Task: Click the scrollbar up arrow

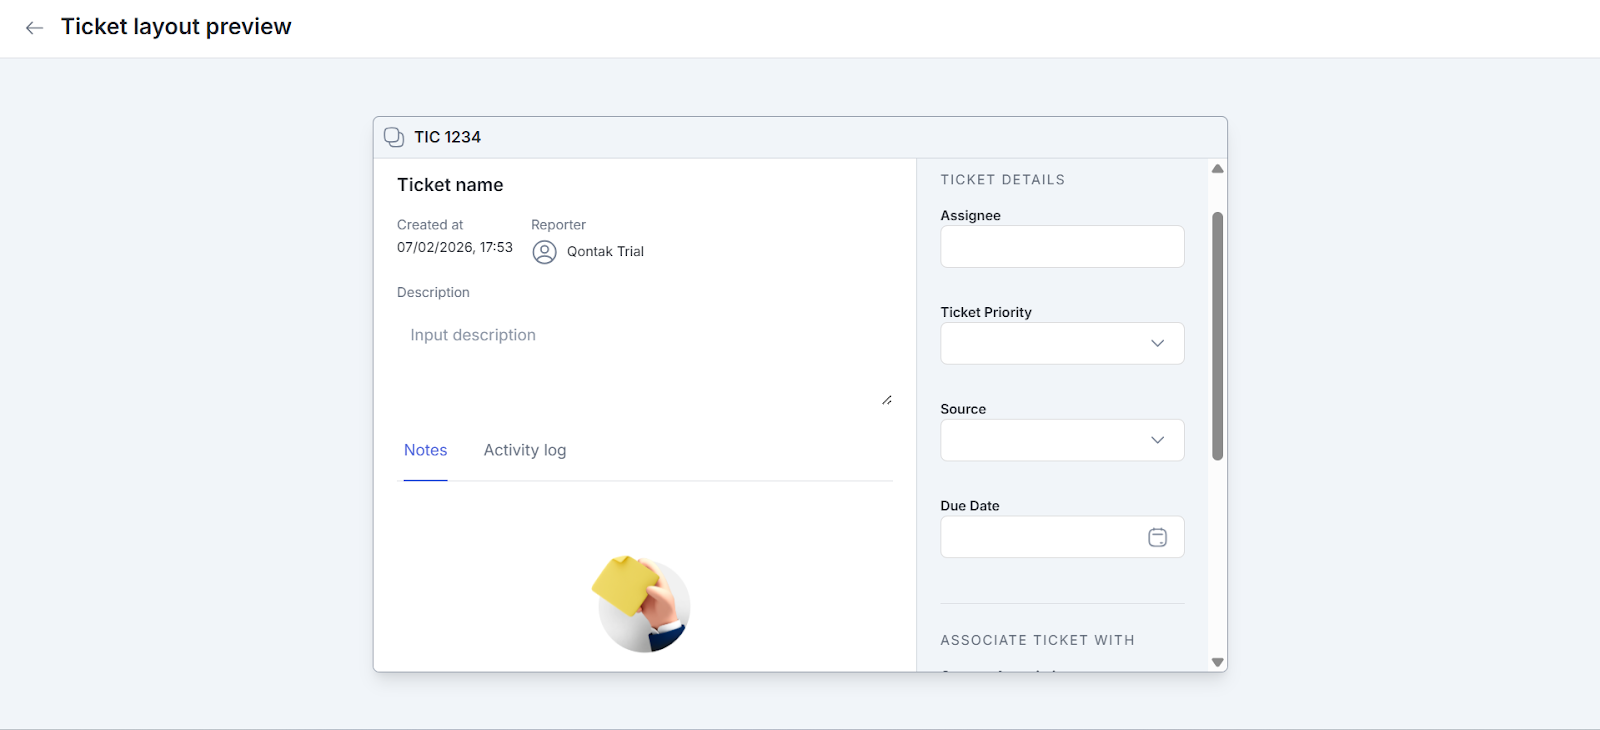Action: tap(1217, 169)
